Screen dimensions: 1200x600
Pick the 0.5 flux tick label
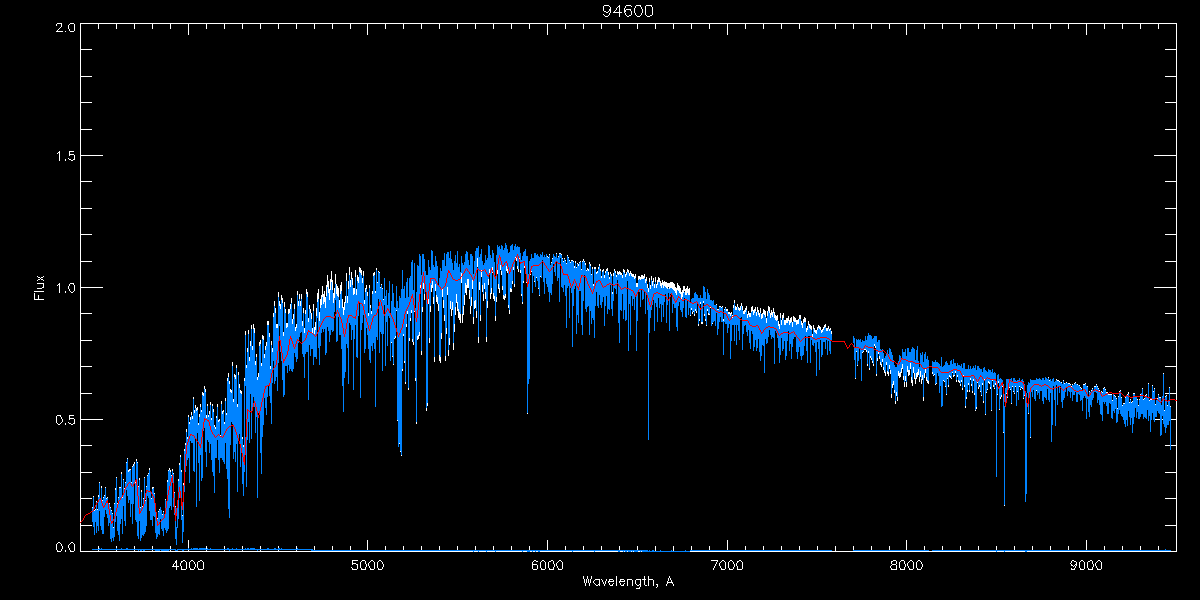[x=65, y=419]
